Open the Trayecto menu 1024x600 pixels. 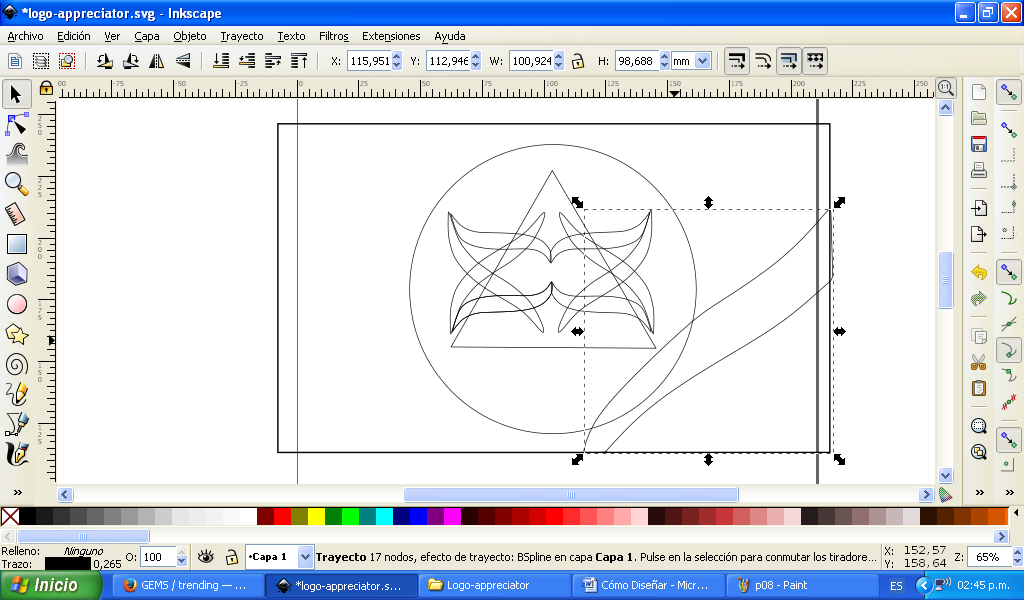coord(242,36)
